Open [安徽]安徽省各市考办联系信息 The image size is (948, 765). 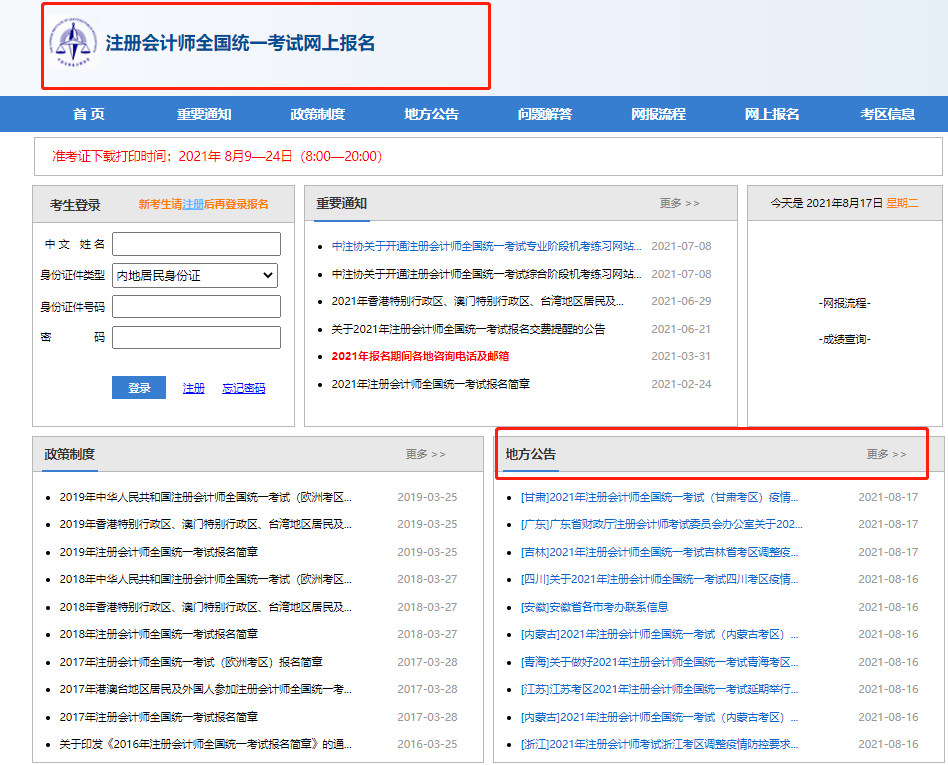point(595,607)
